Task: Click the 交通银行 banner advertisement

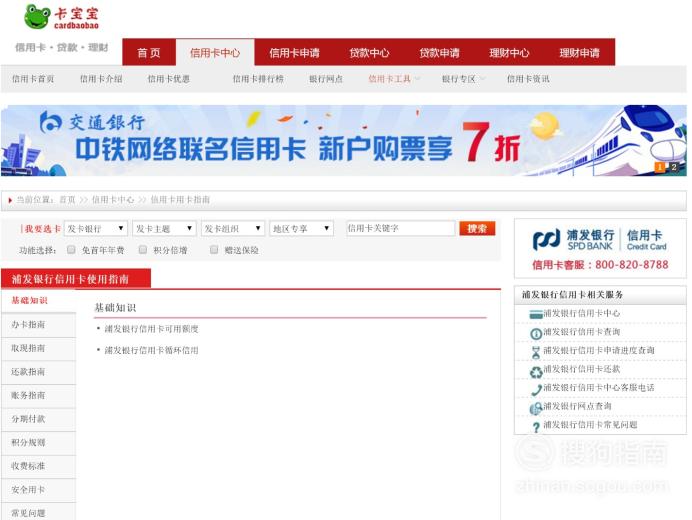Action: 343,140
